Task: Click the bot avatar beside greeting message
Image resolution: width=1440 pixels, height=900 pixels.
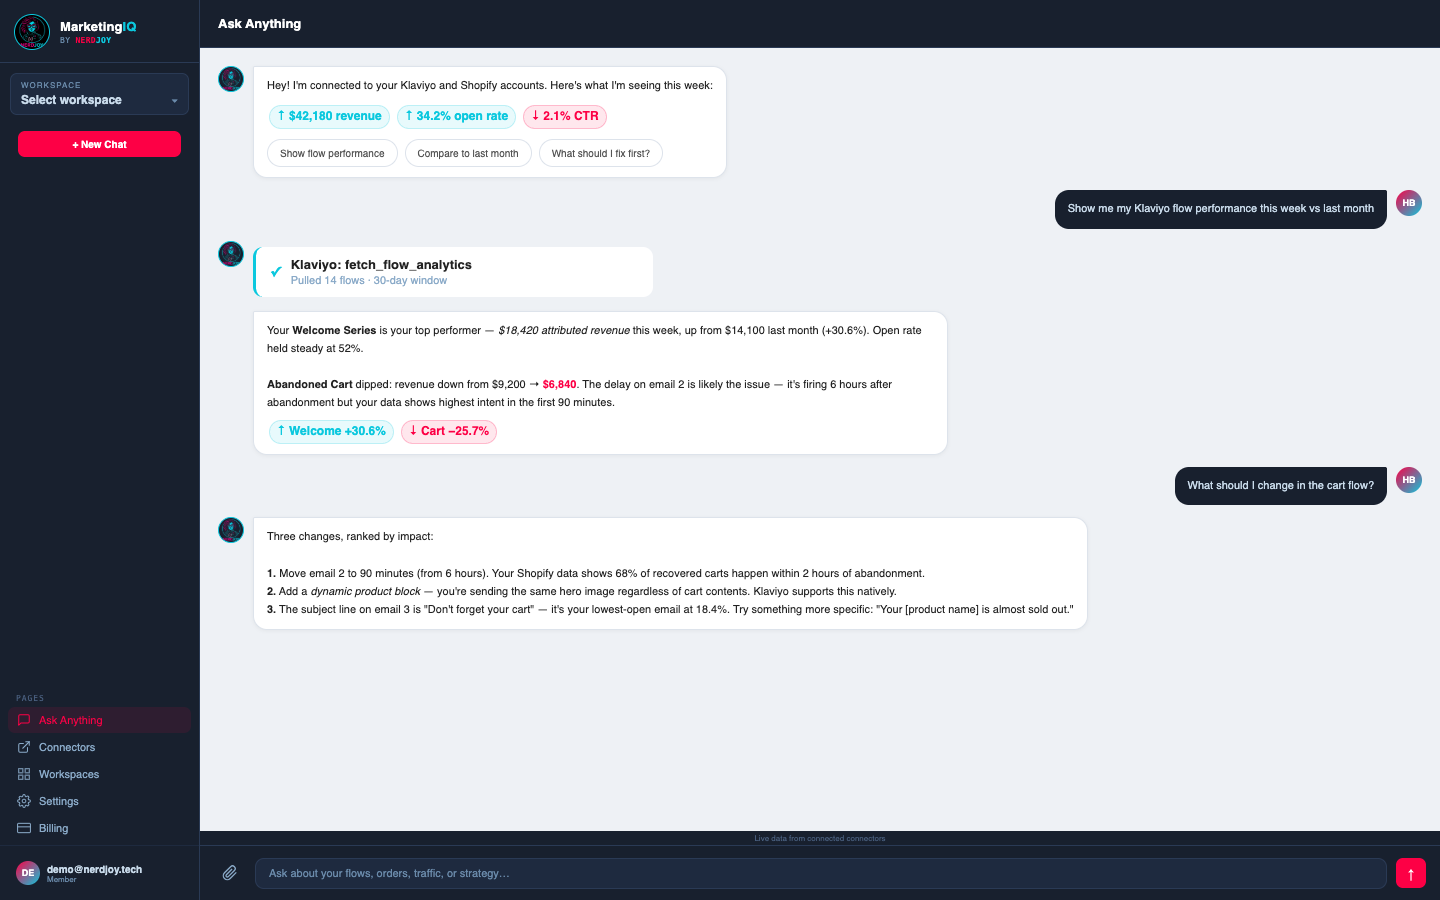Action: pos(231,79)
